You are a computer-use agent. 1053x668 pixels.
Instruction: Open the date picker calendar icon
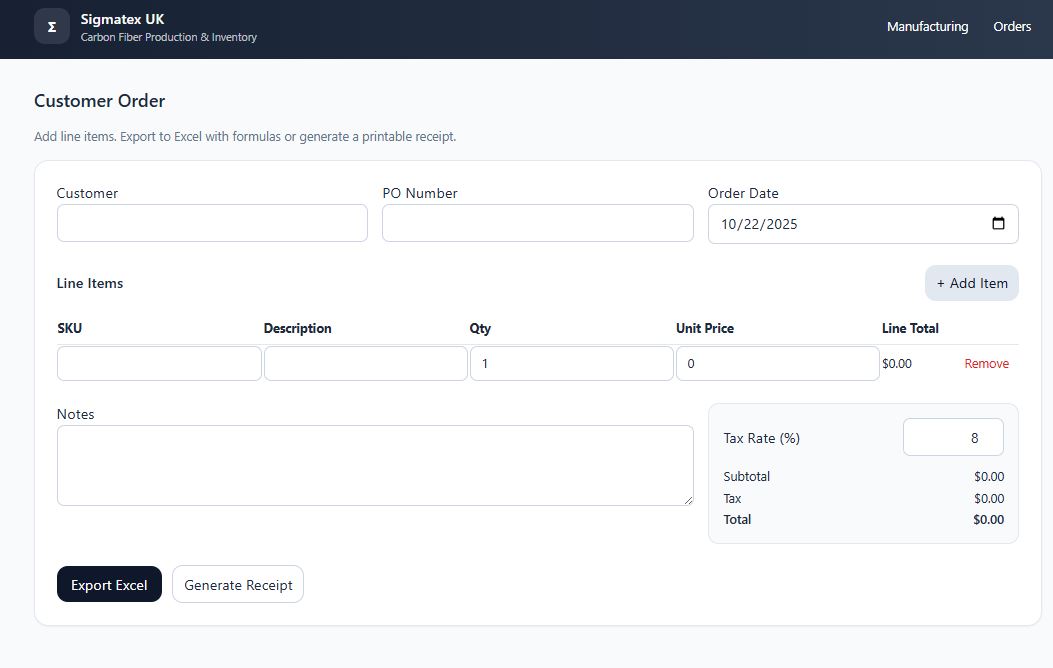coord(998,224)
